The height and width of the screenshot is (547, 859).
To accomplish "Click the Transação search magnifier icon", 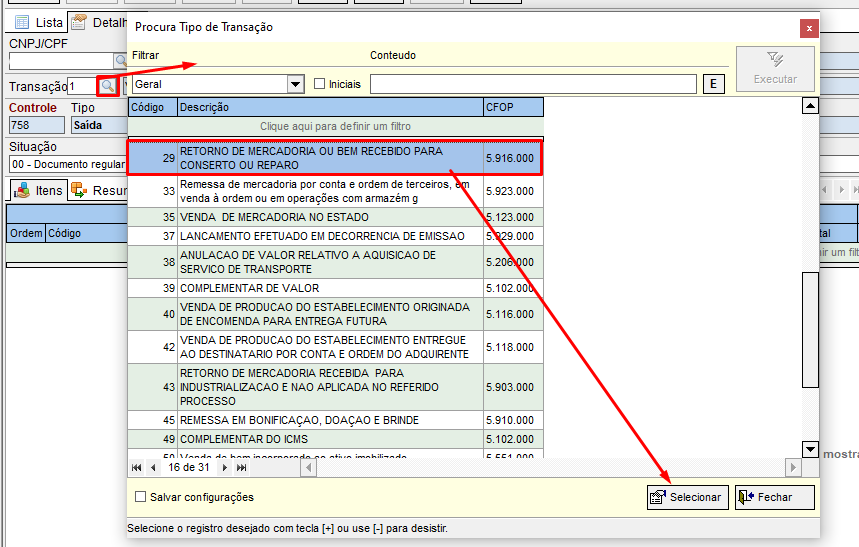I will tap(106, 87).
